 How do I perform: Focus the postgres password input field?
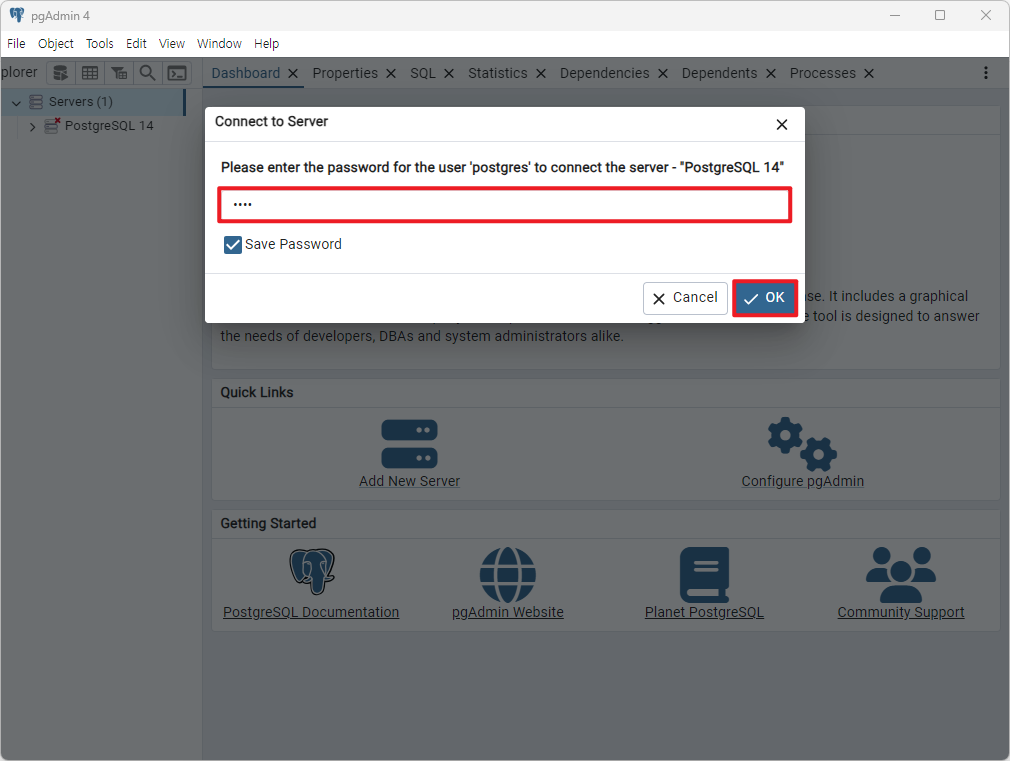pyautogui.click(x=504, y=205)
